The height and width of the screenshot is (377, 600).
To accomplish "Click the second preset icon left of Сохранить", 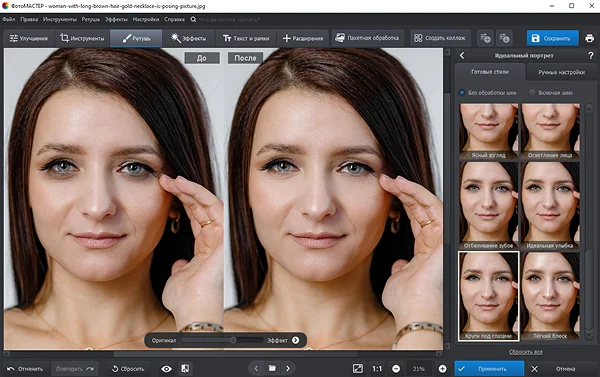I will click(x=504, y=38).
